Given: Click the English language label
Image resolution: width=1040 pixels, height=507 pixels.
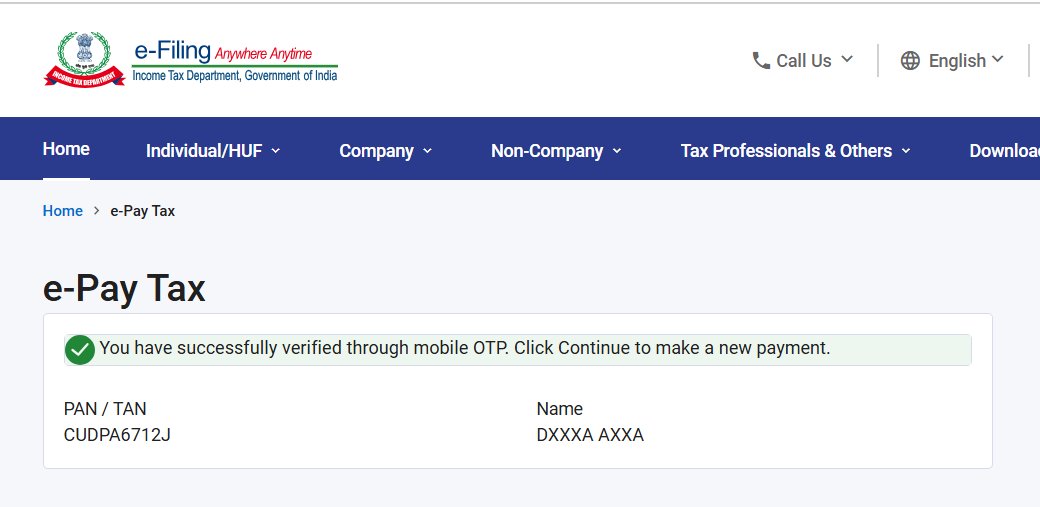Looking at the screenshot, I should (x=957, y=60).
